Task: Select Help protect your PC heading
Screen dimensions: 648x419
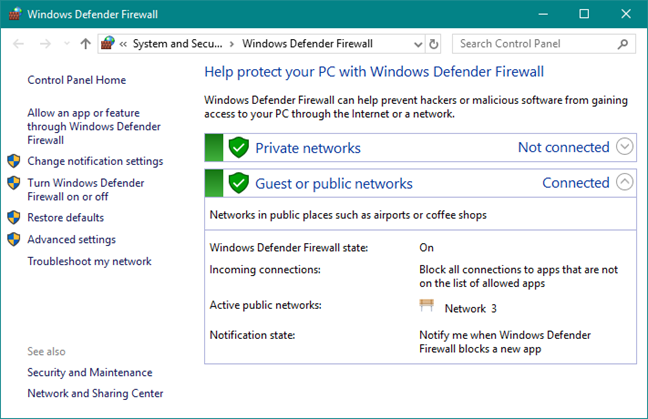Action: (374, 72)
